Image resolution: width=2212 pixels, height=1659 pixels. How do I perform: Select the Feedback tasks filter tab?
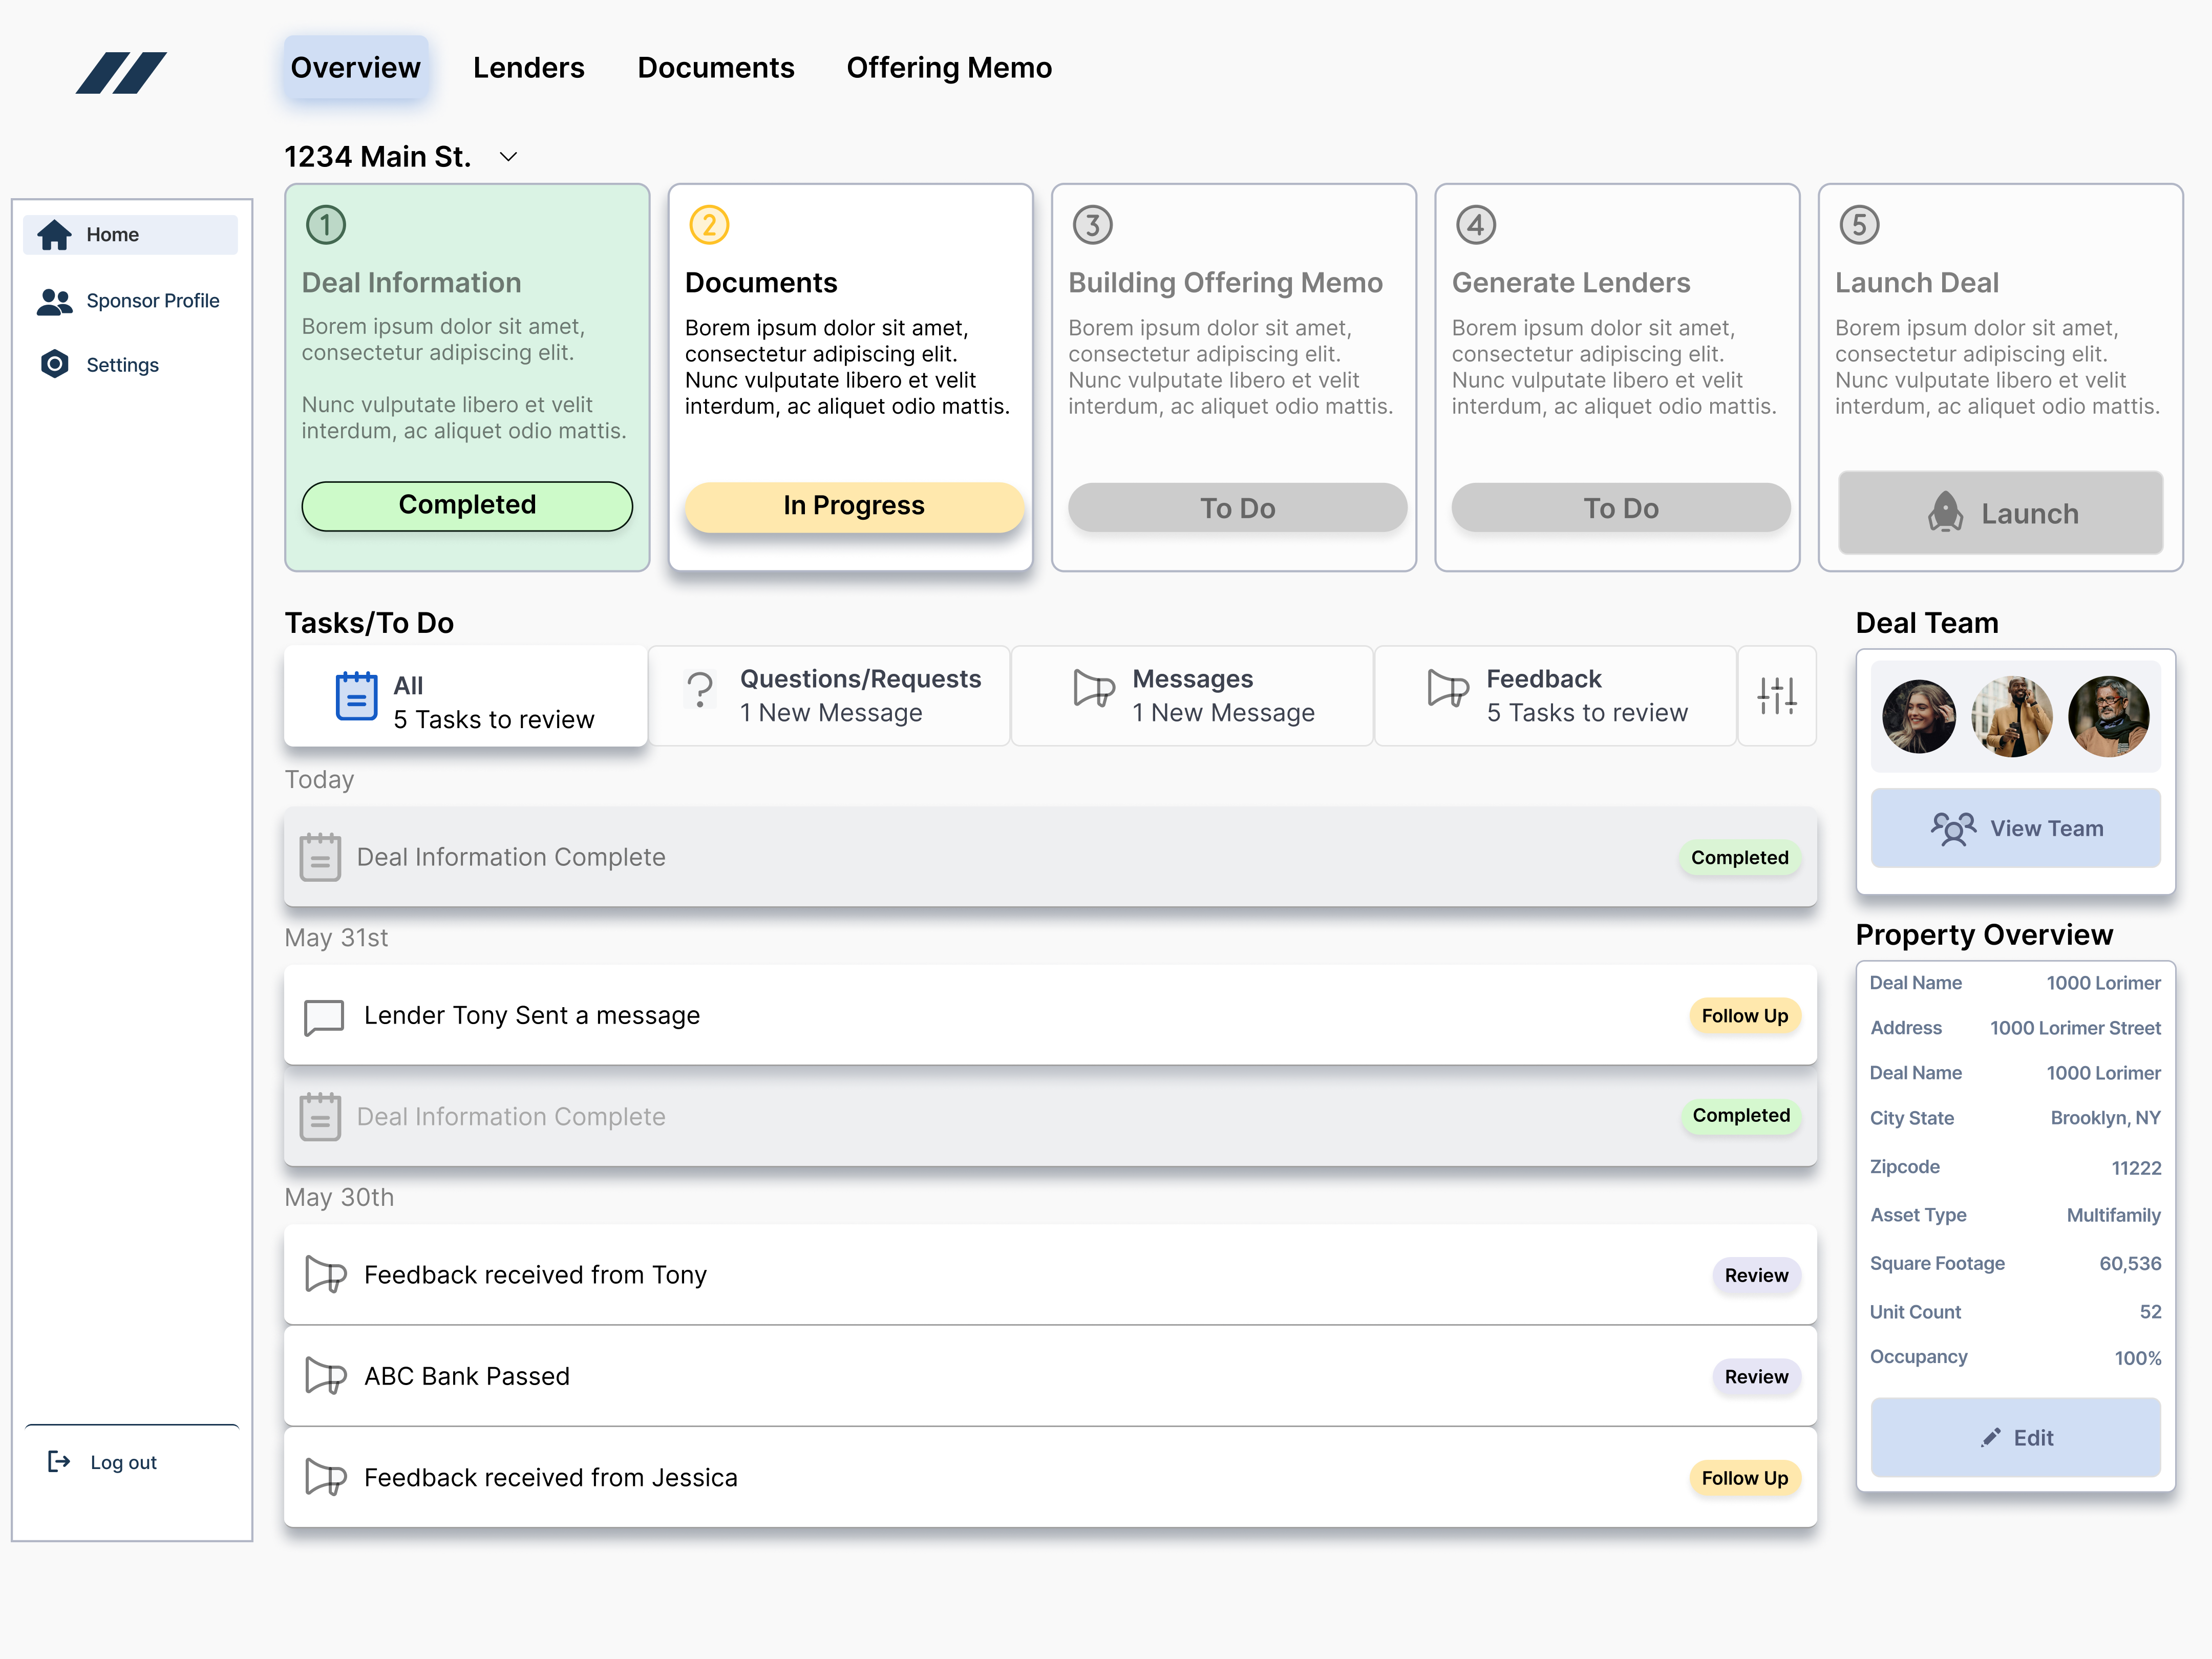(x=1555, y=695)
